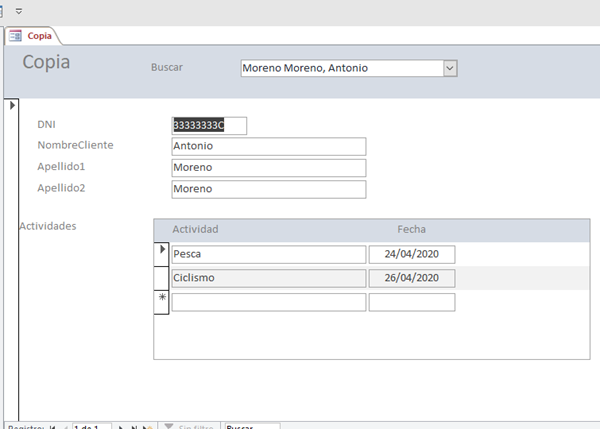Click the new record asterisk selector
The image size is (600, 429).
(161, 301)
